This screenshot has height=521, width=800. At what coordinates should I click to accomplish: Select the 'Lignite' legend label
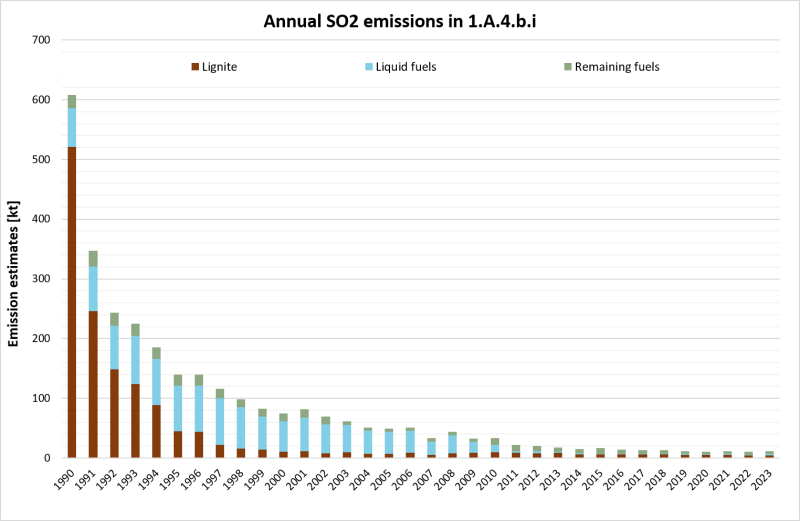[x=219, y=67]
